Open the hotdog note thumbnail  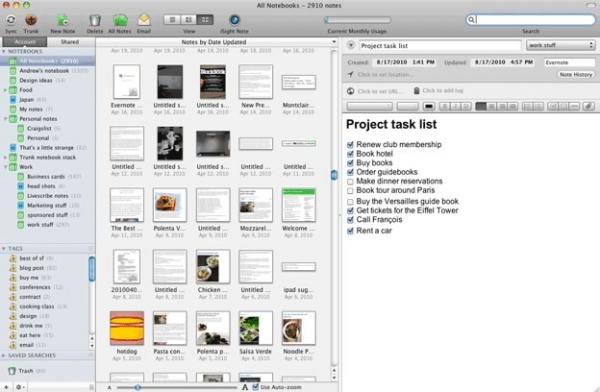127,328
